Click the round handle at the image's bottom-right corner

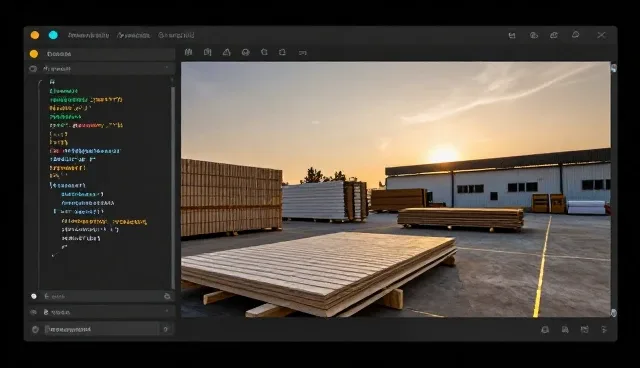(613, 313)
